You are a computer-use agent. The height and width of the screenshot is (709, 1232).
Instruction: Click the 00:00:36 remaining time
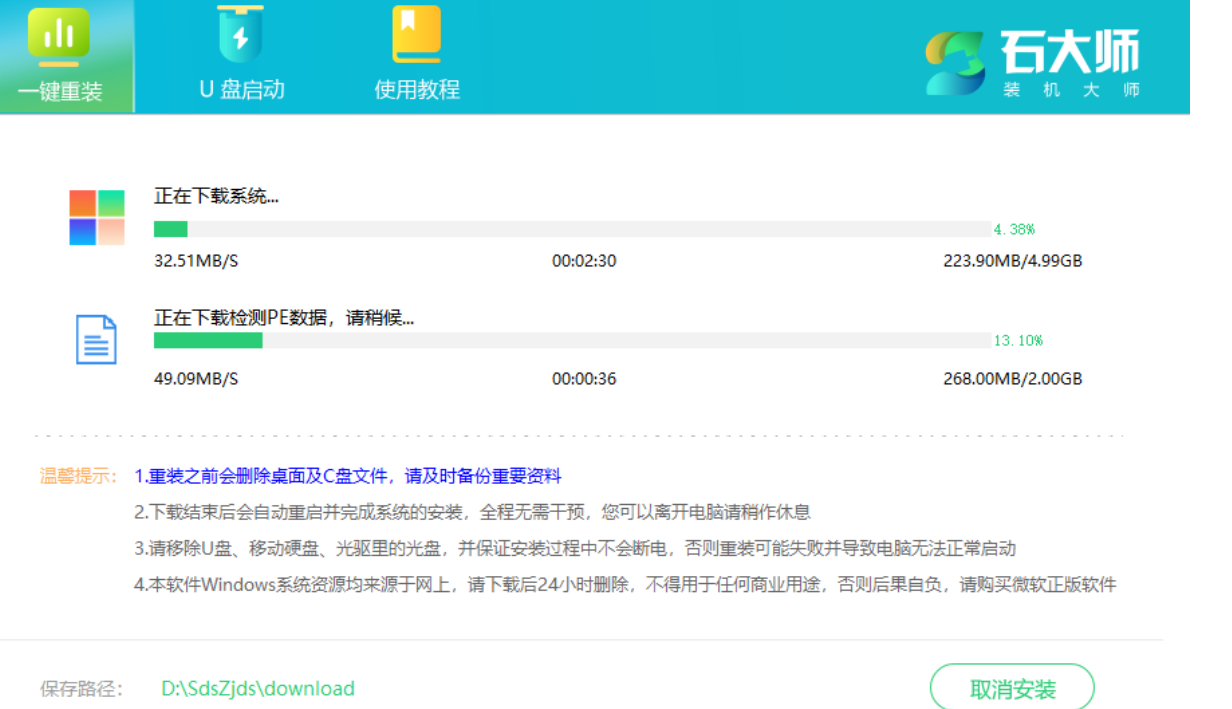click(584, 379)
